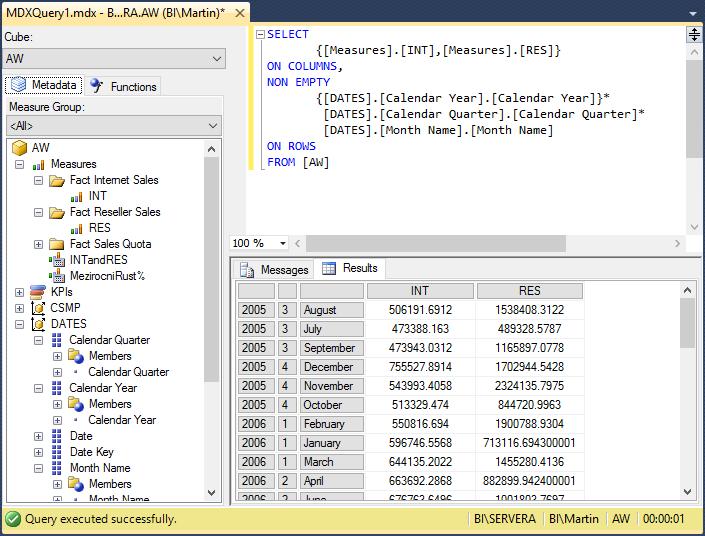Screen dimensions: 705x536
Task: Collapse the DATES dimension
Action: click(19, 324)
